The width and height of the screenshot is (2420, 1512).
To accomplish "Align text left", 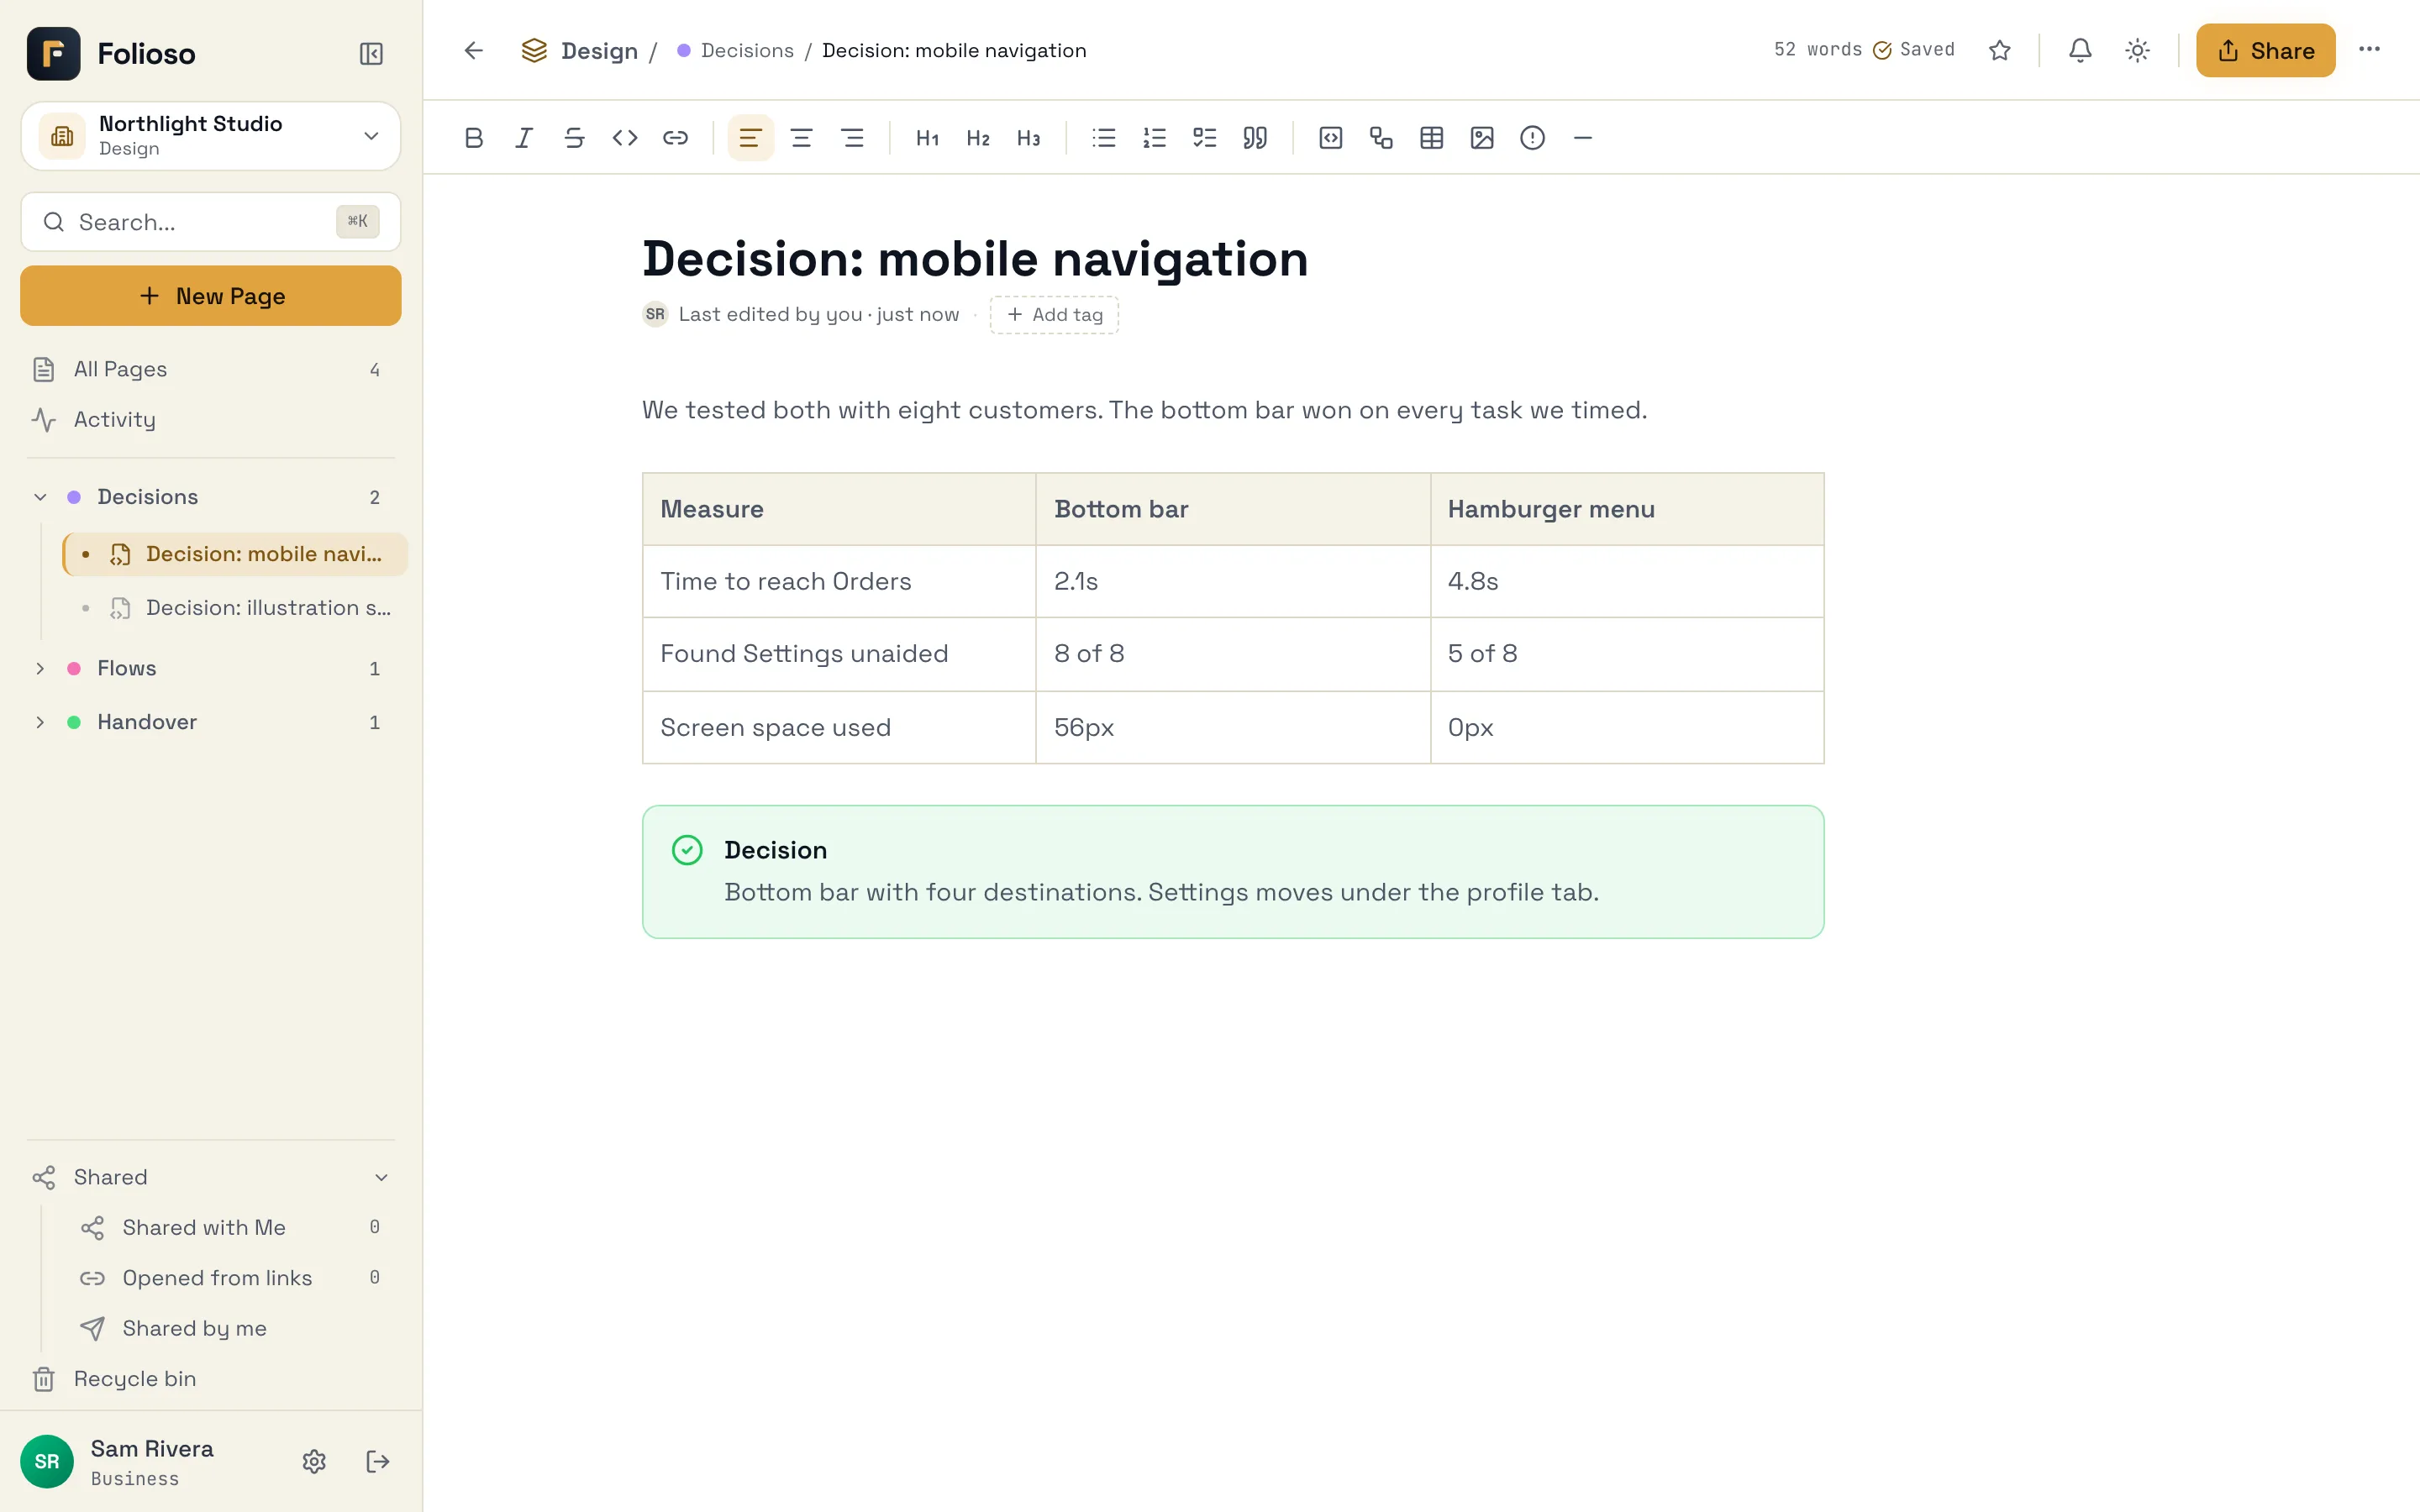I will click(x=750, y=138).
